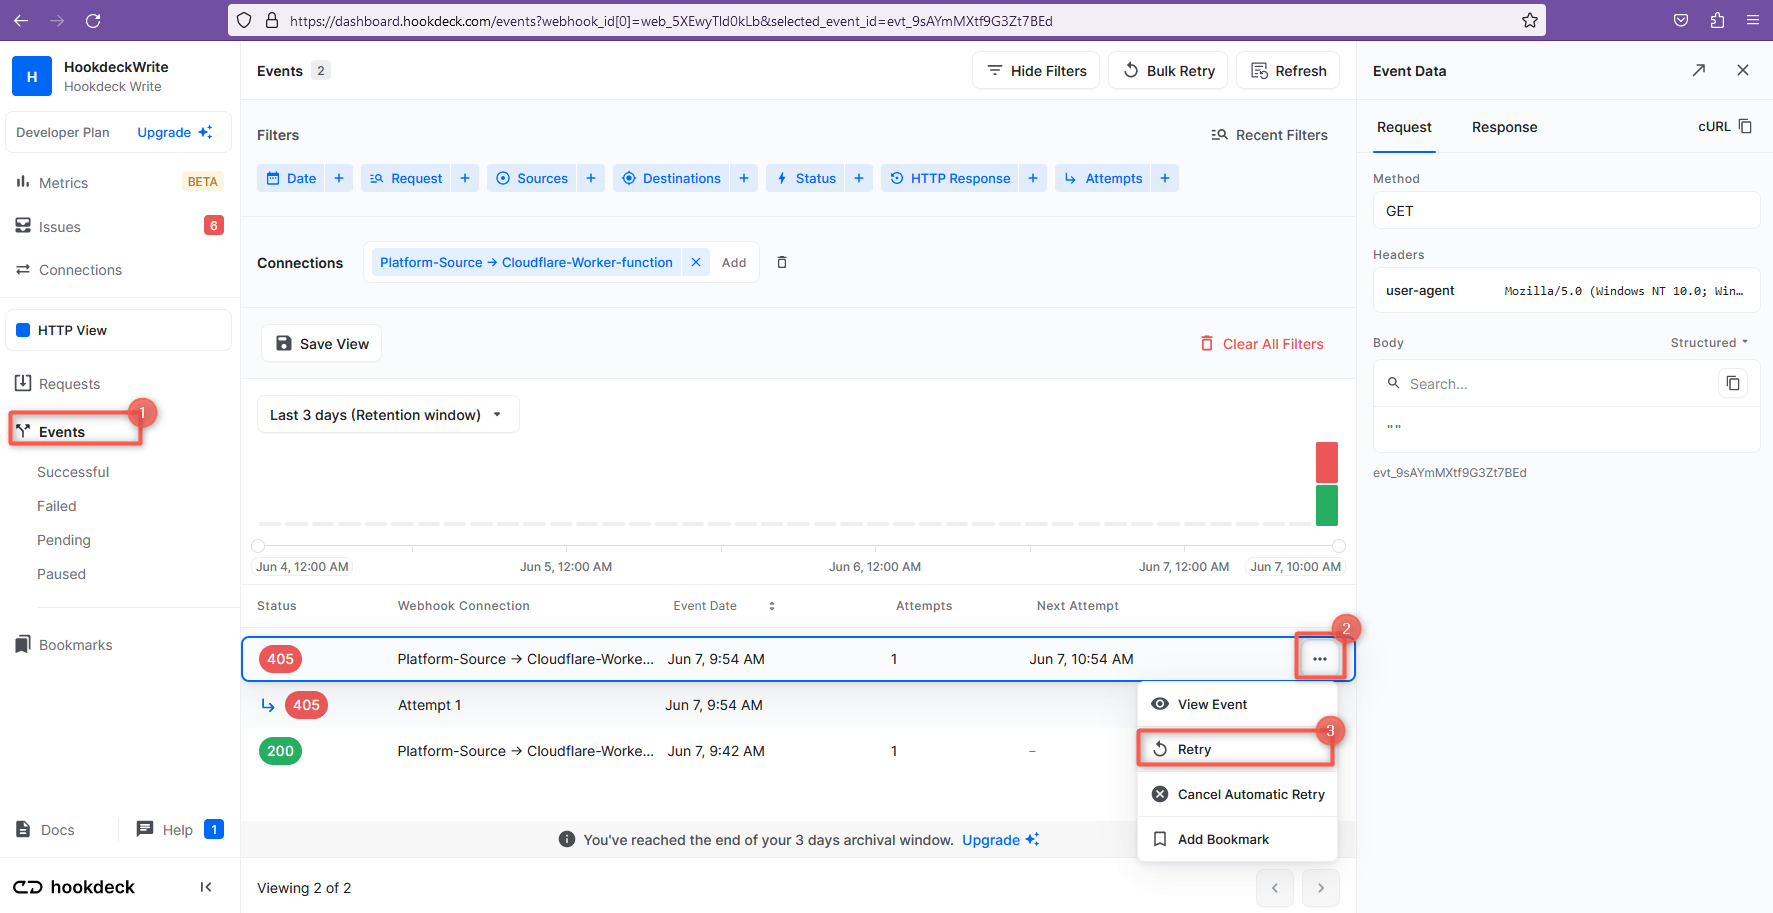The width and height of the screenshot is (1773, 913).
Task: Toggle sort order on Event Date column
Action: pyautogui.click(x=771, y=605)
